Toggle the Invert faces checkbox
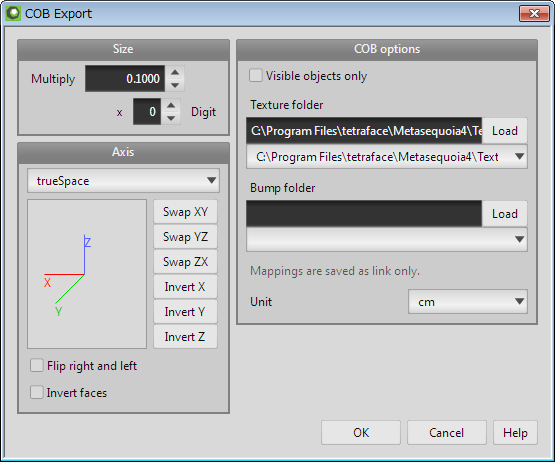 pos(37,392)
